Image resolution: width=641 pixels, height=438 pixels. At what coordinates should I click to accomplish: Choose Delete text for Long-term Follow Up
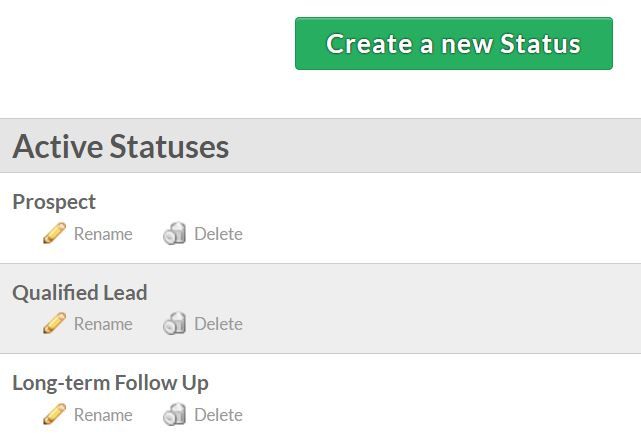[x=218, y=415]
